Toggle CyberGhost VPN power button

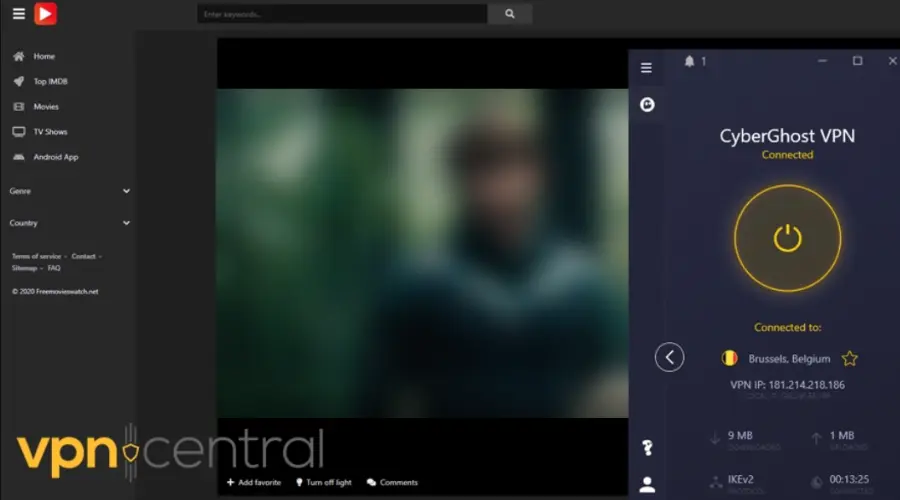(x=788, y=238)
